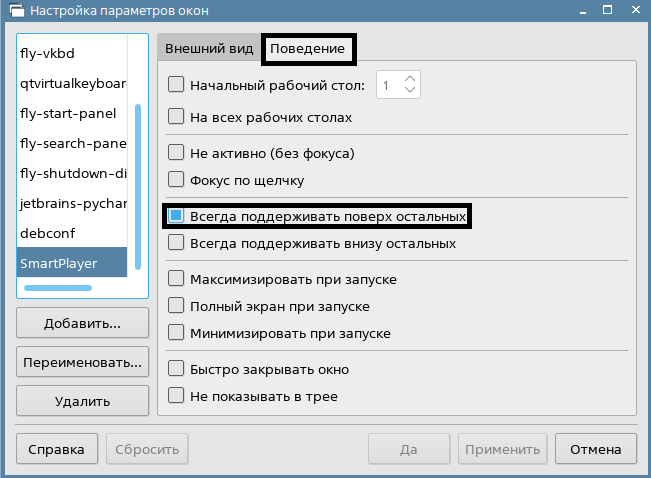Image resolution: width=651 pixels, height=478 pixels.
Task: Click the Добавить... button
Action: coord(83,324)
